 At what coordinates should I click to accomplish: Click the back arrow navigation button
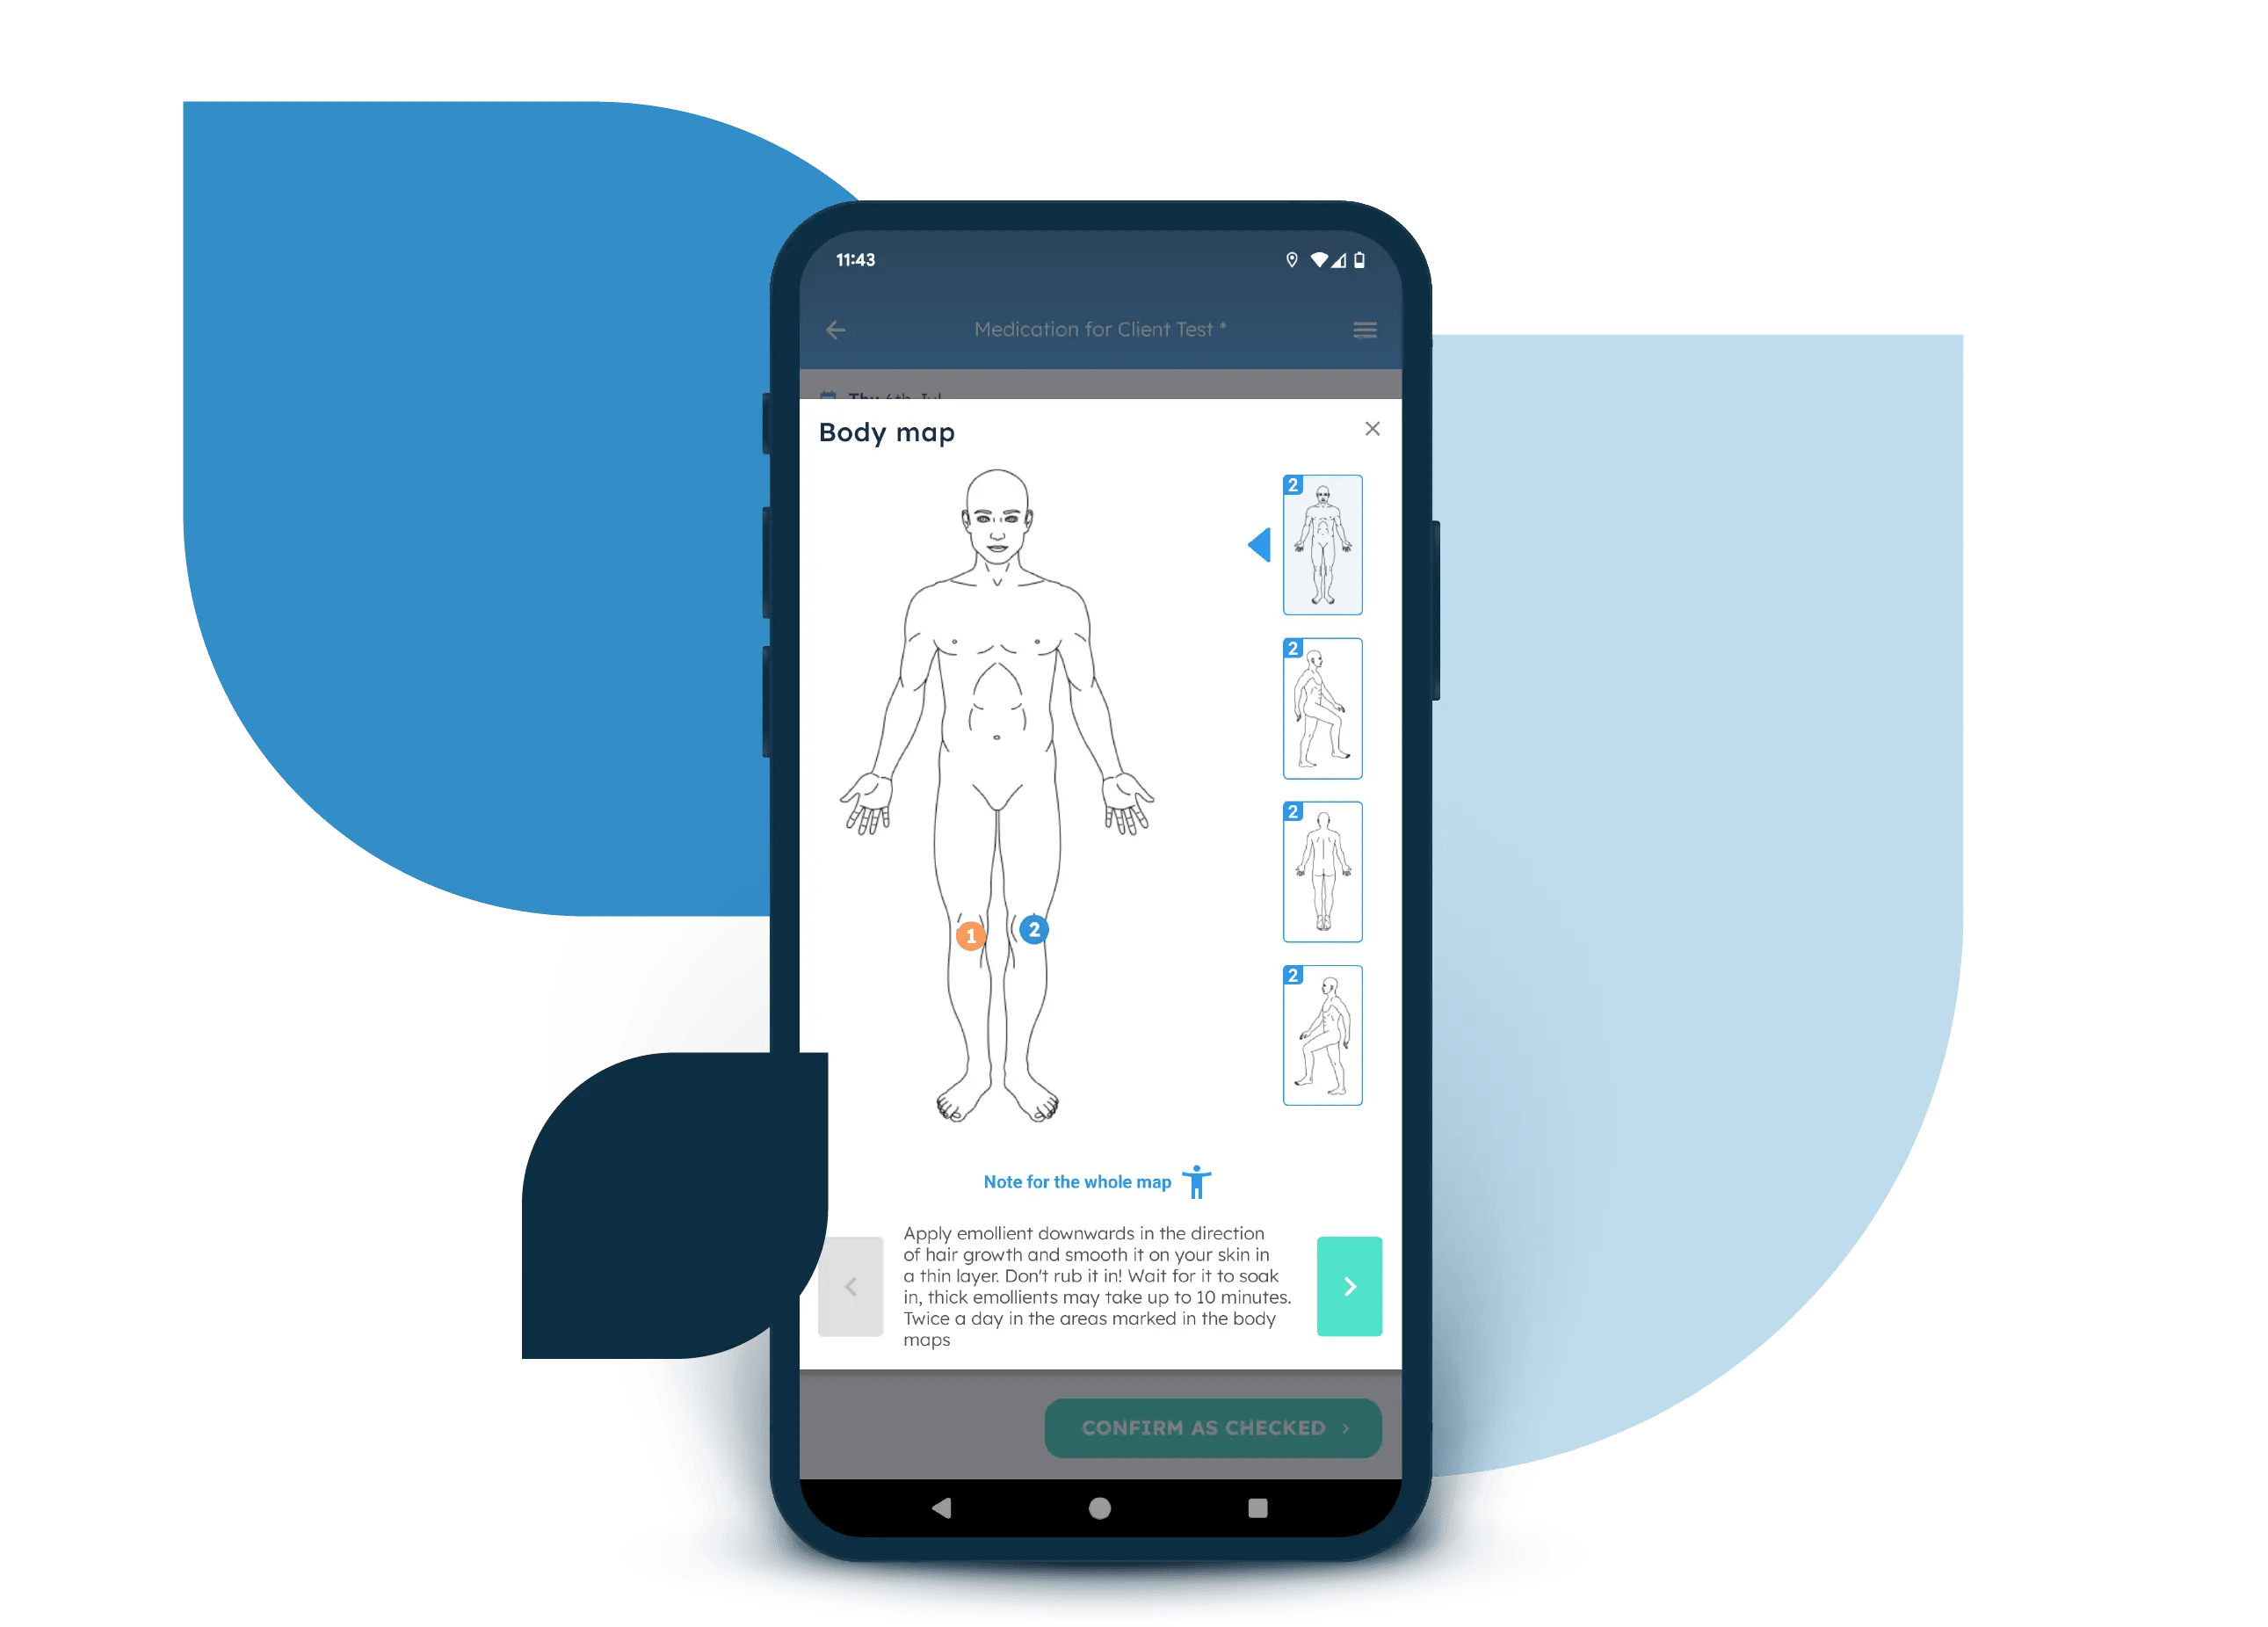(836, 330)
